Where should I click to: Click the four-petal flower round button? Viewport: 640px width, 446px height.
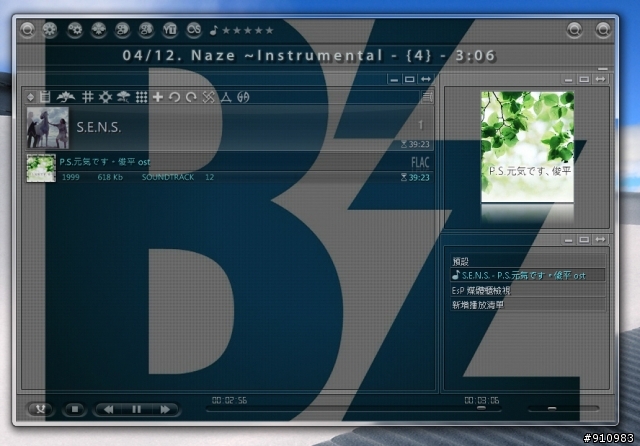tap(98, 30)
